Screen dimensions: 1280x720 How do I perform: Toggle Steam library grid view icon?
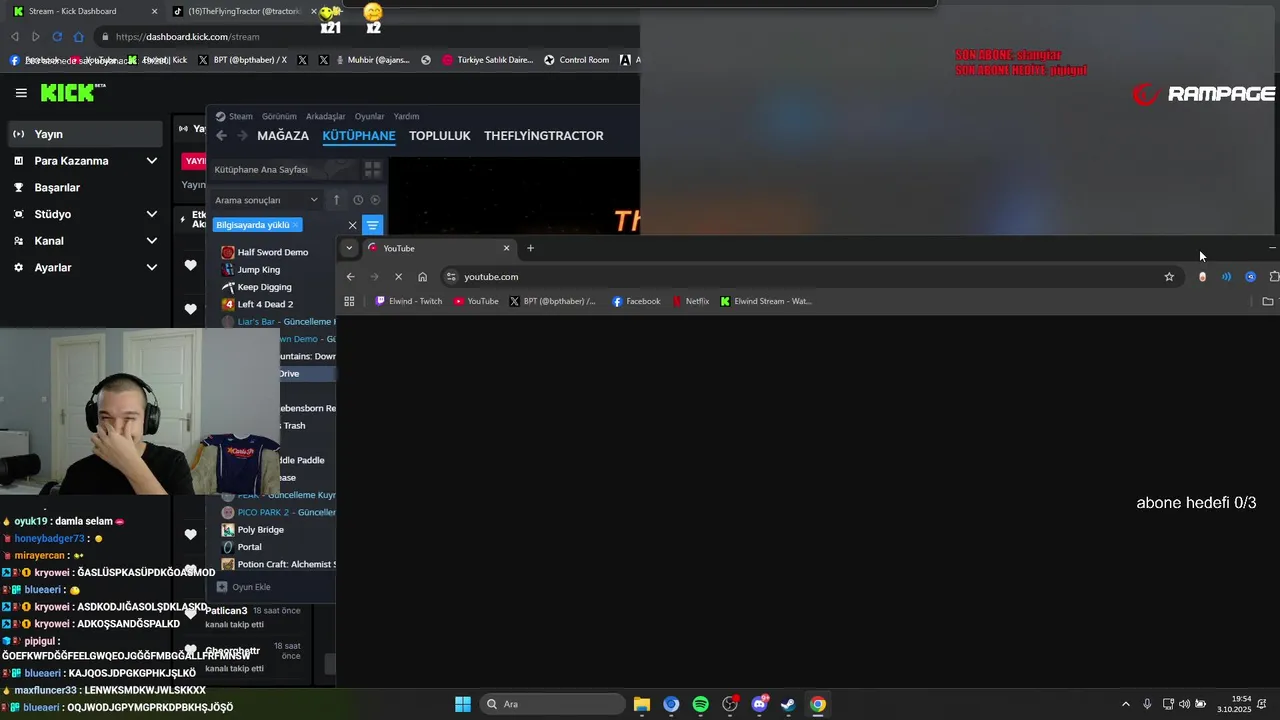(372, 170)
